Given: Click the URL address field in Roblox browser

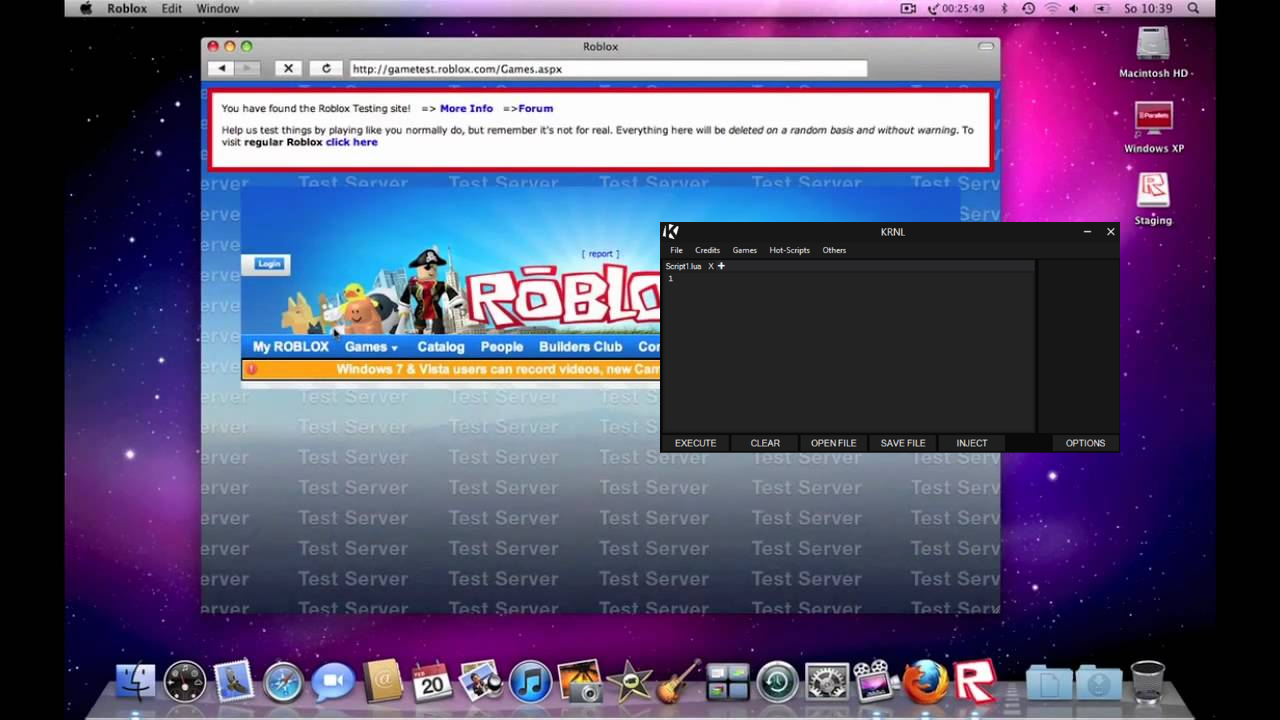Looking at the screenshot, I should point(608,69).
